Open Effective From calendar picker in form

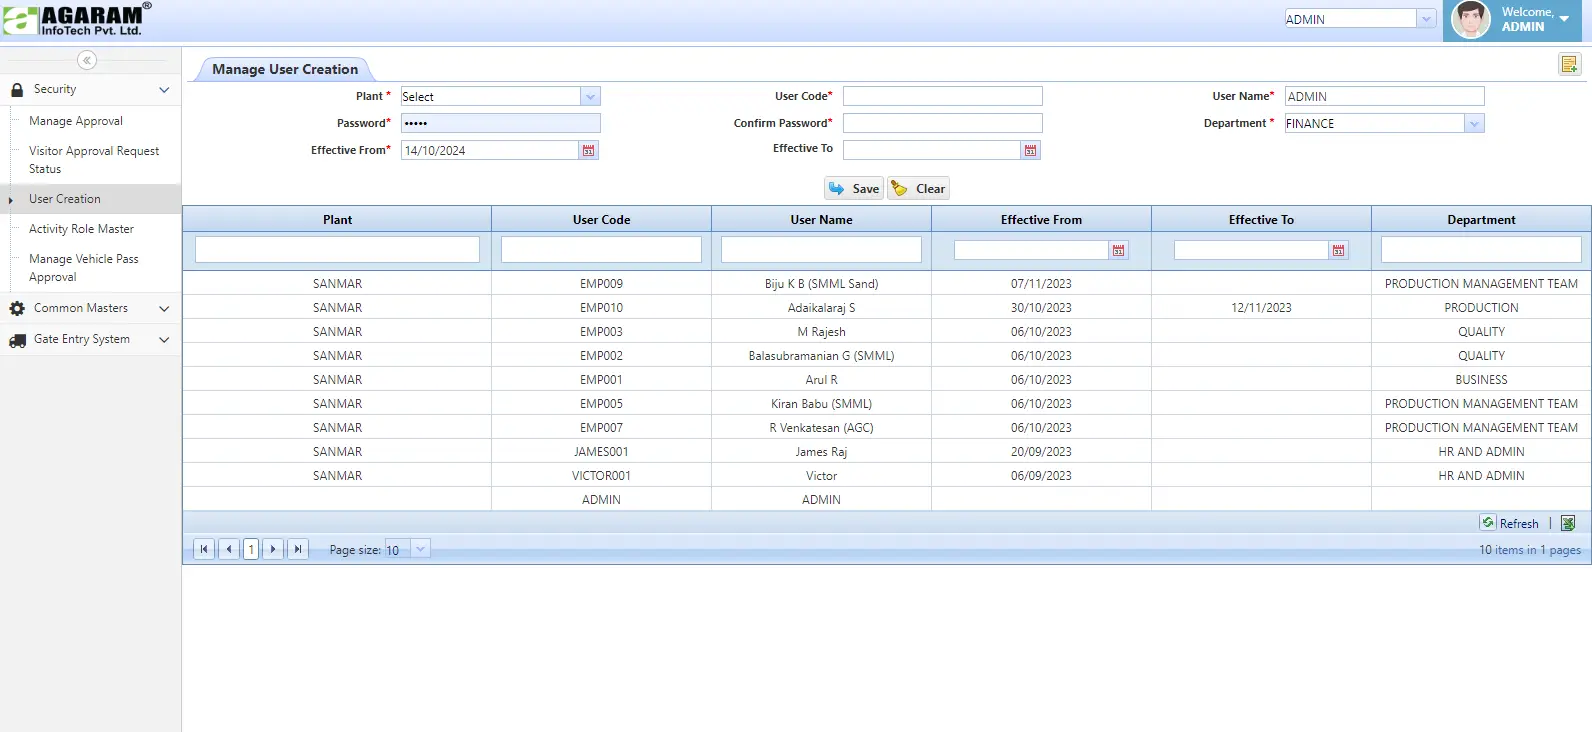[x=588, y=150]
